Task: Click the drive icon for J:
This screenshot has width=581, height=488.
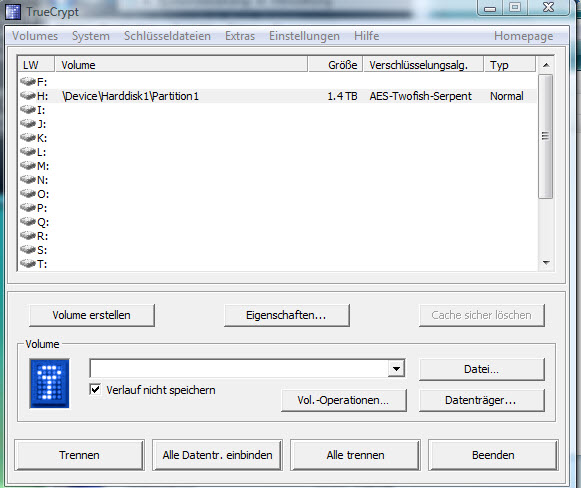Action: pos(28,123)
